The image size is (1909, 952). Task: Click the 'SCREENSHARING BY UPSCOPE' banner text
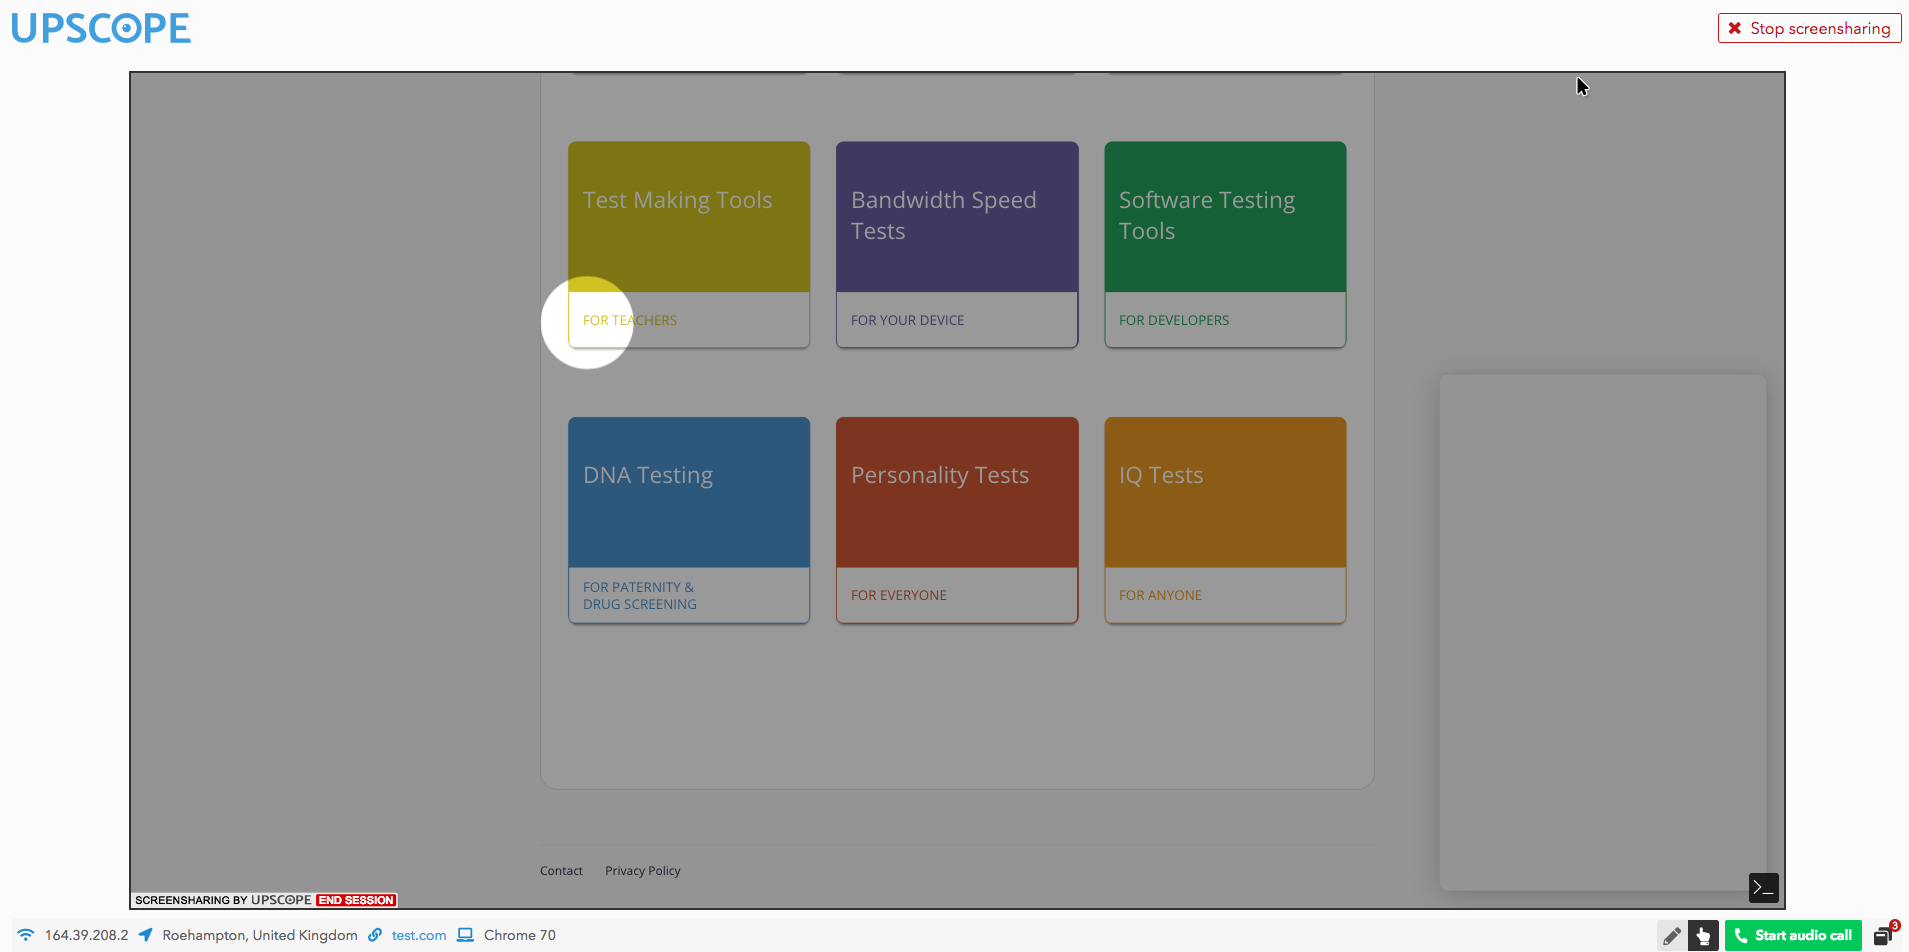(223, 900)
